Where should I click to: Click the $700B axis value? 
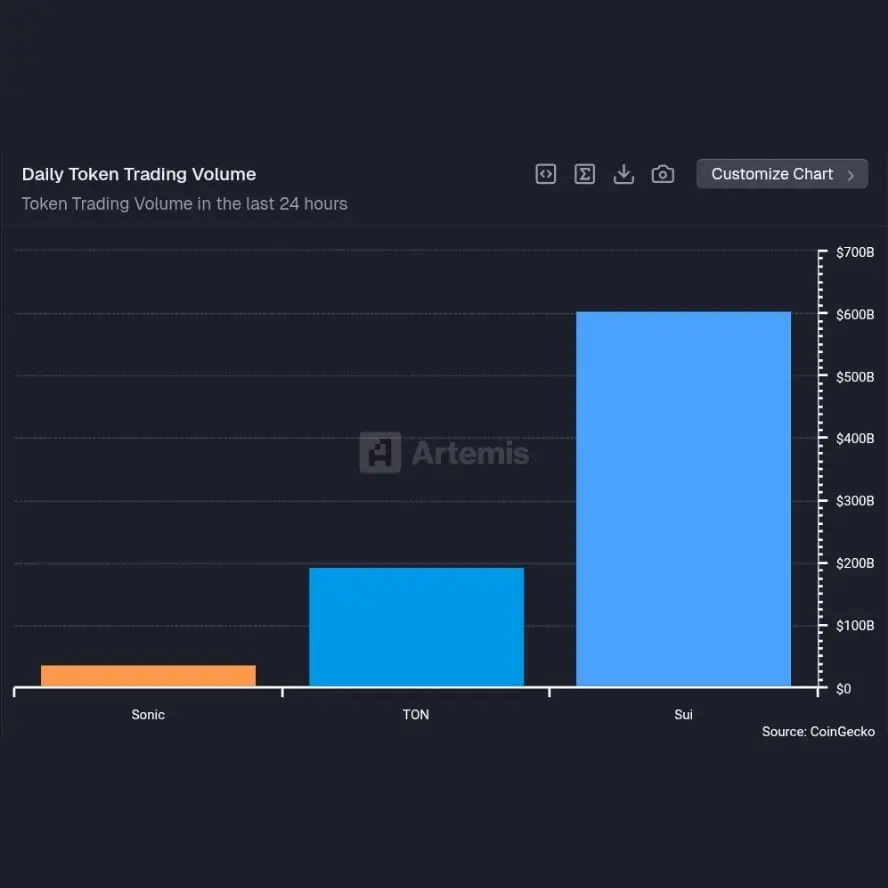855,253
